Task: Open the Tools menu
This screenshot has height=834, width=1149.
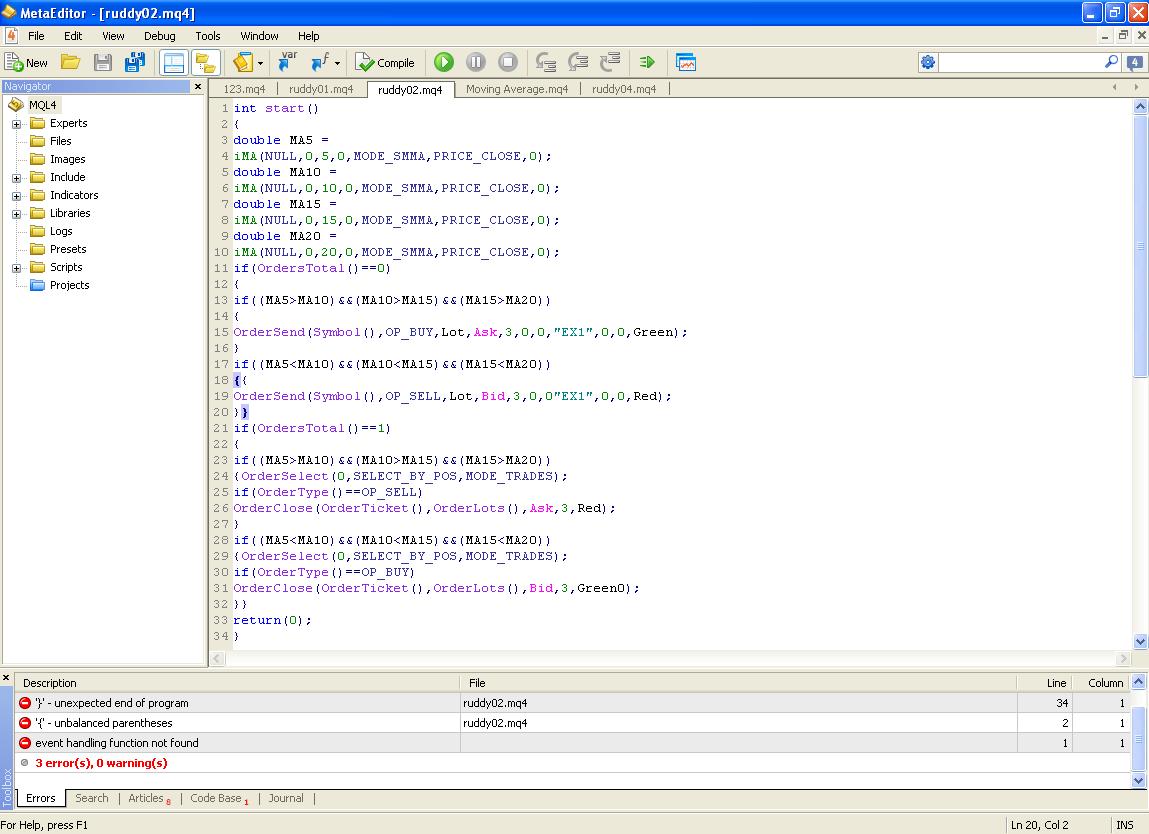Action: pyautogui.click(x=207, y=36)
